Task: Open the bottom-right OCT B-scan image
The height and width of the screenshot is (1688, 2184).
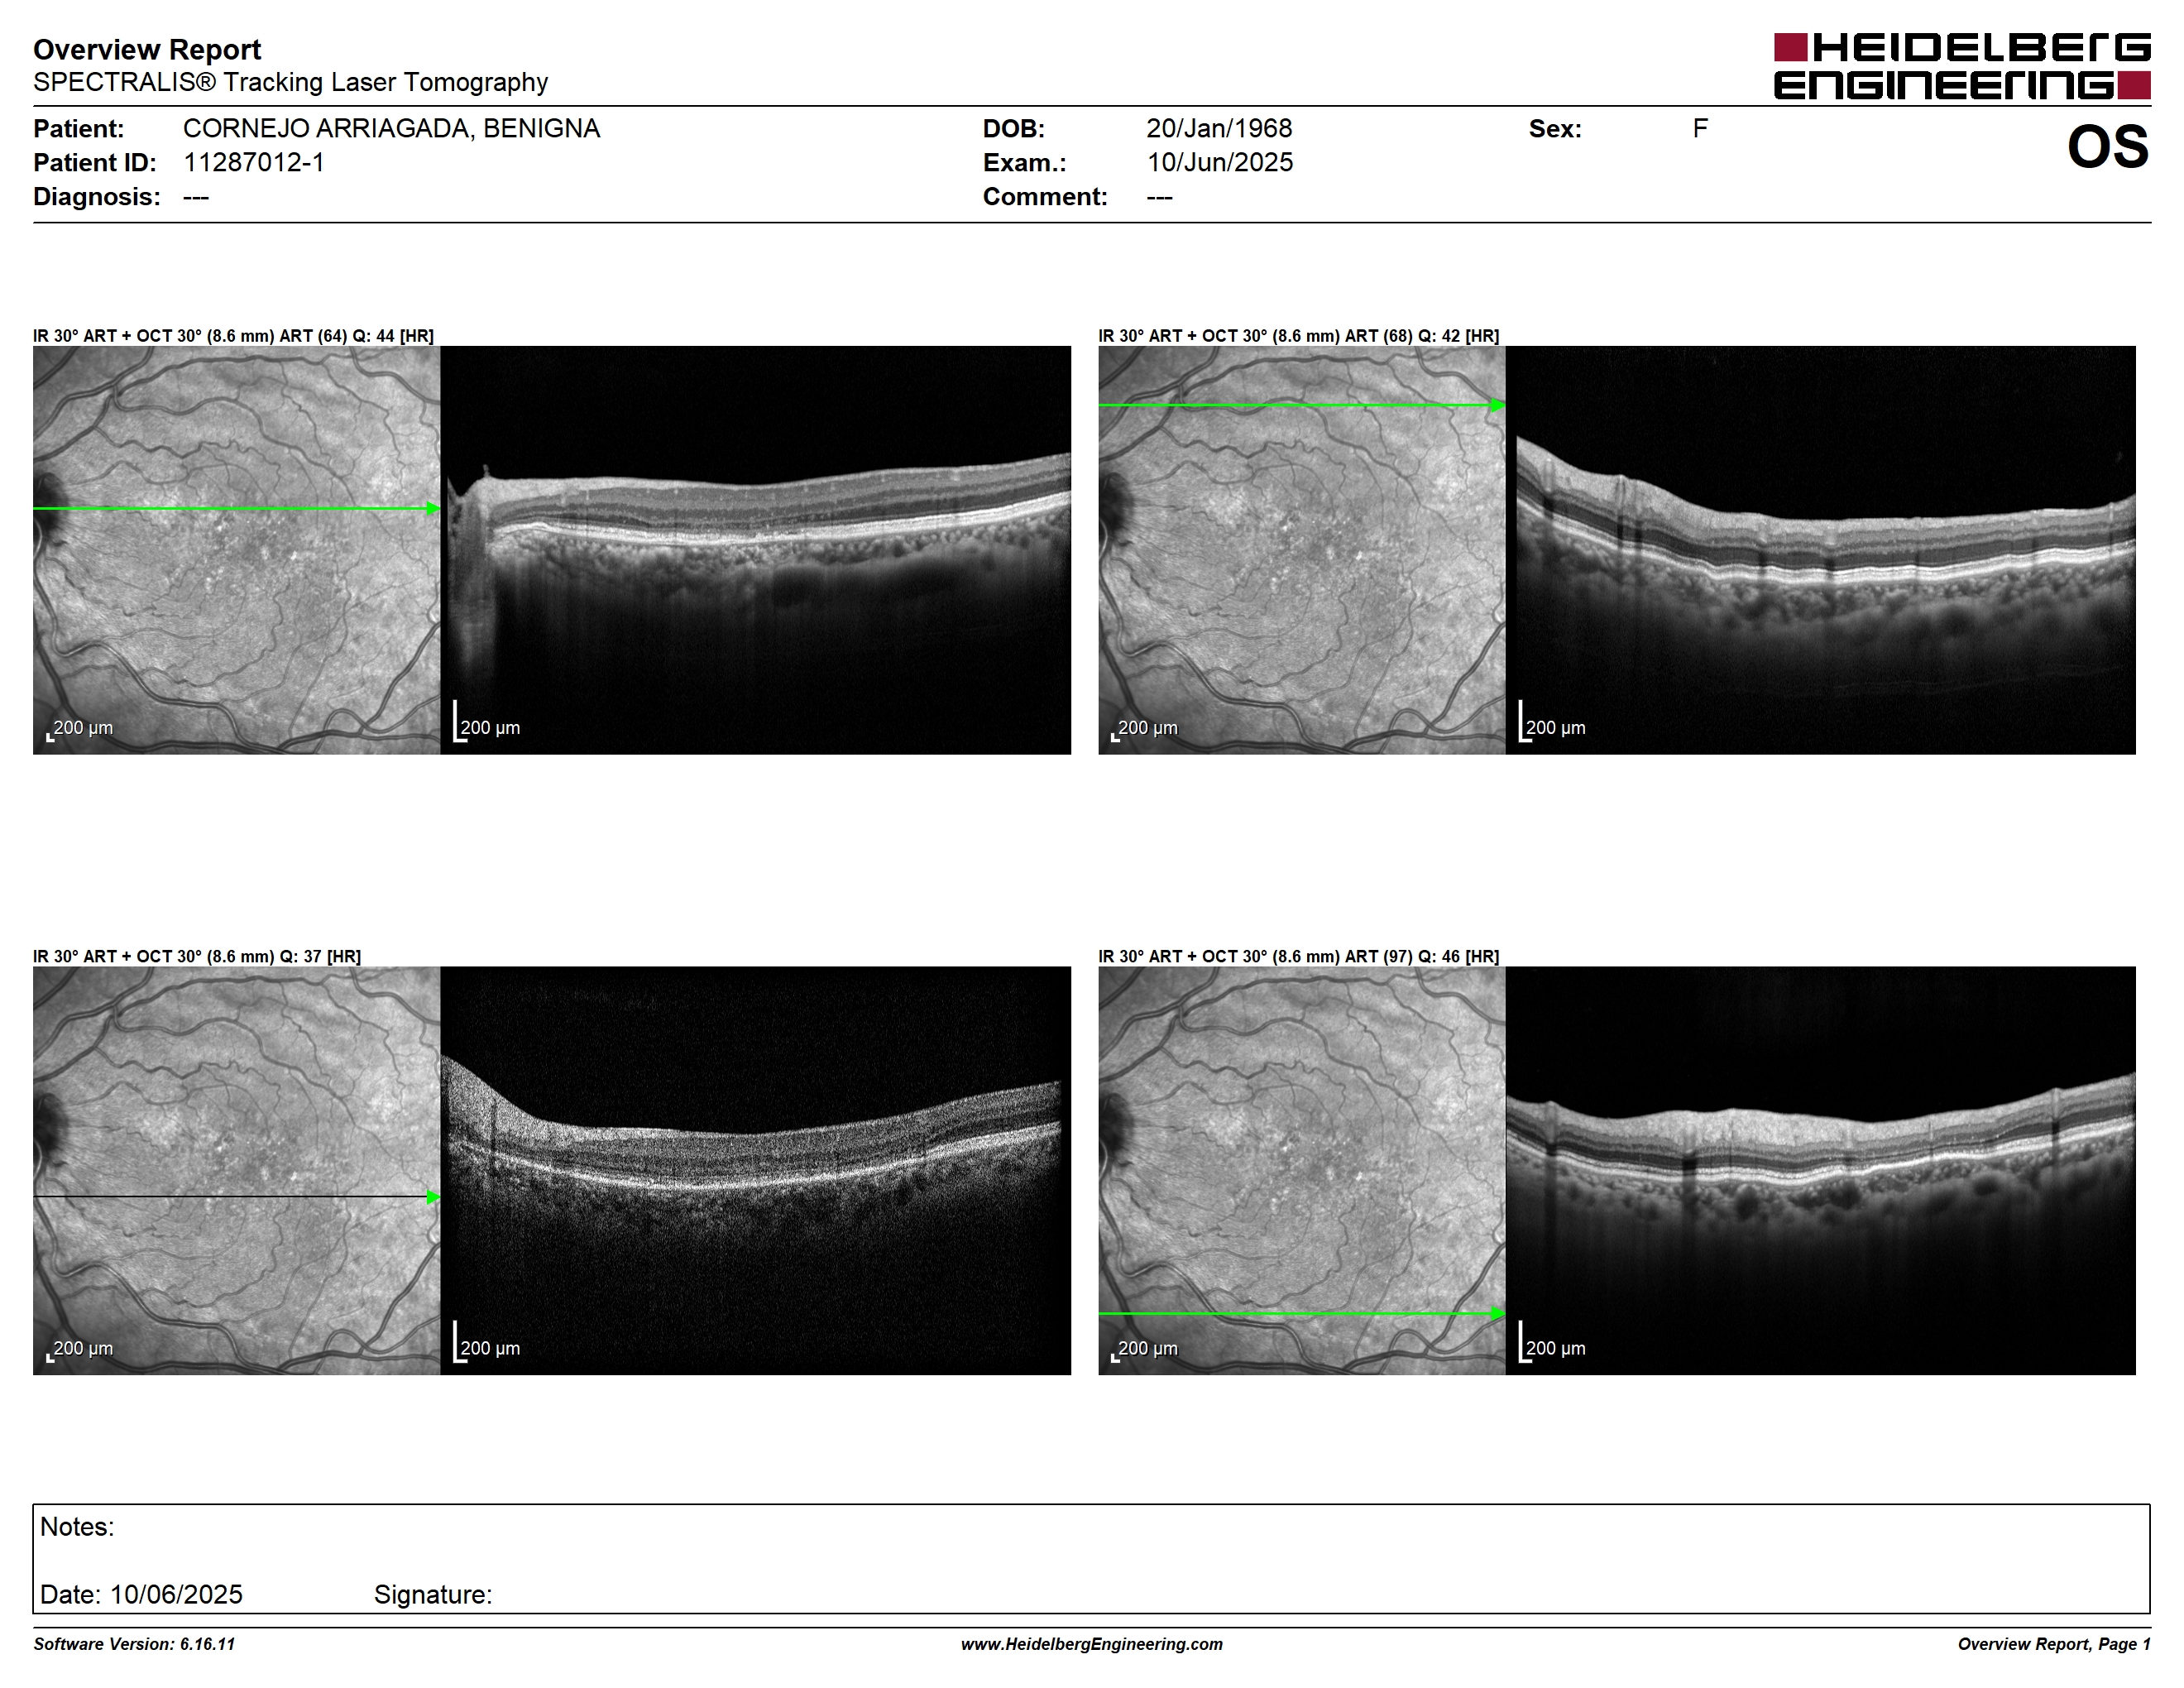Action: (1821, 1170)
